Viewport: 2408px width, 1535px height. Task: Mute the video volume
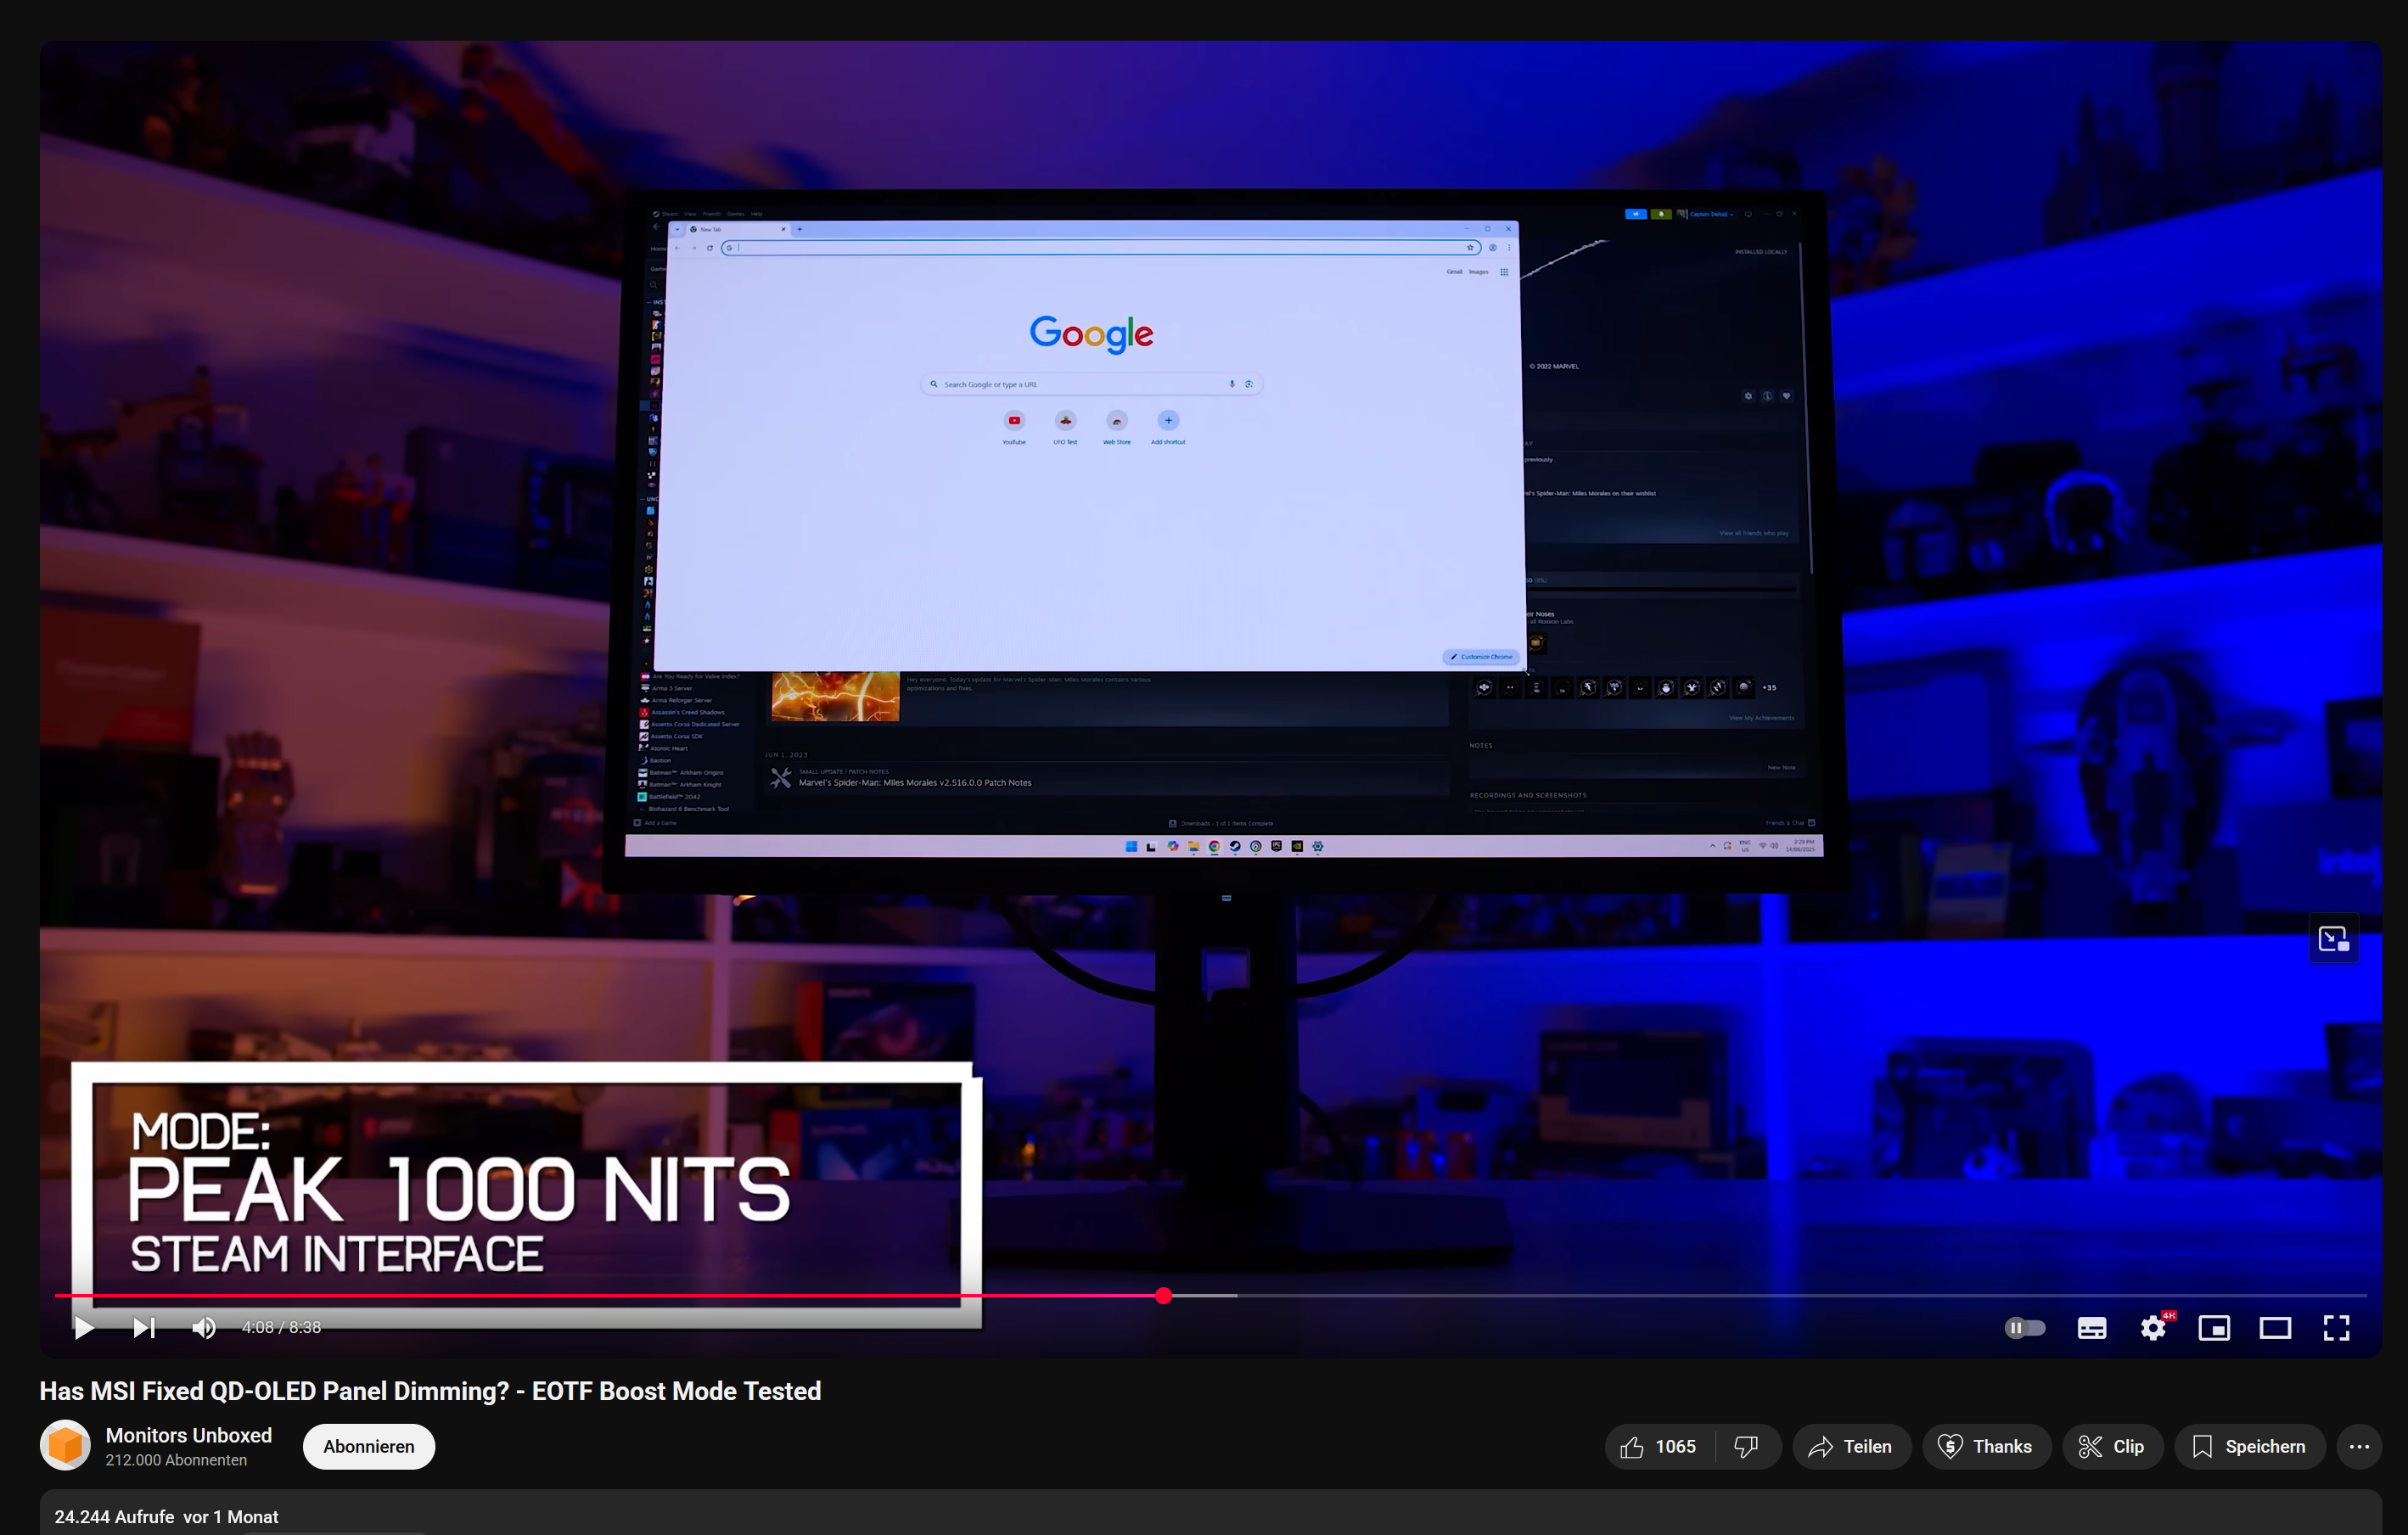pos(203,1327)
